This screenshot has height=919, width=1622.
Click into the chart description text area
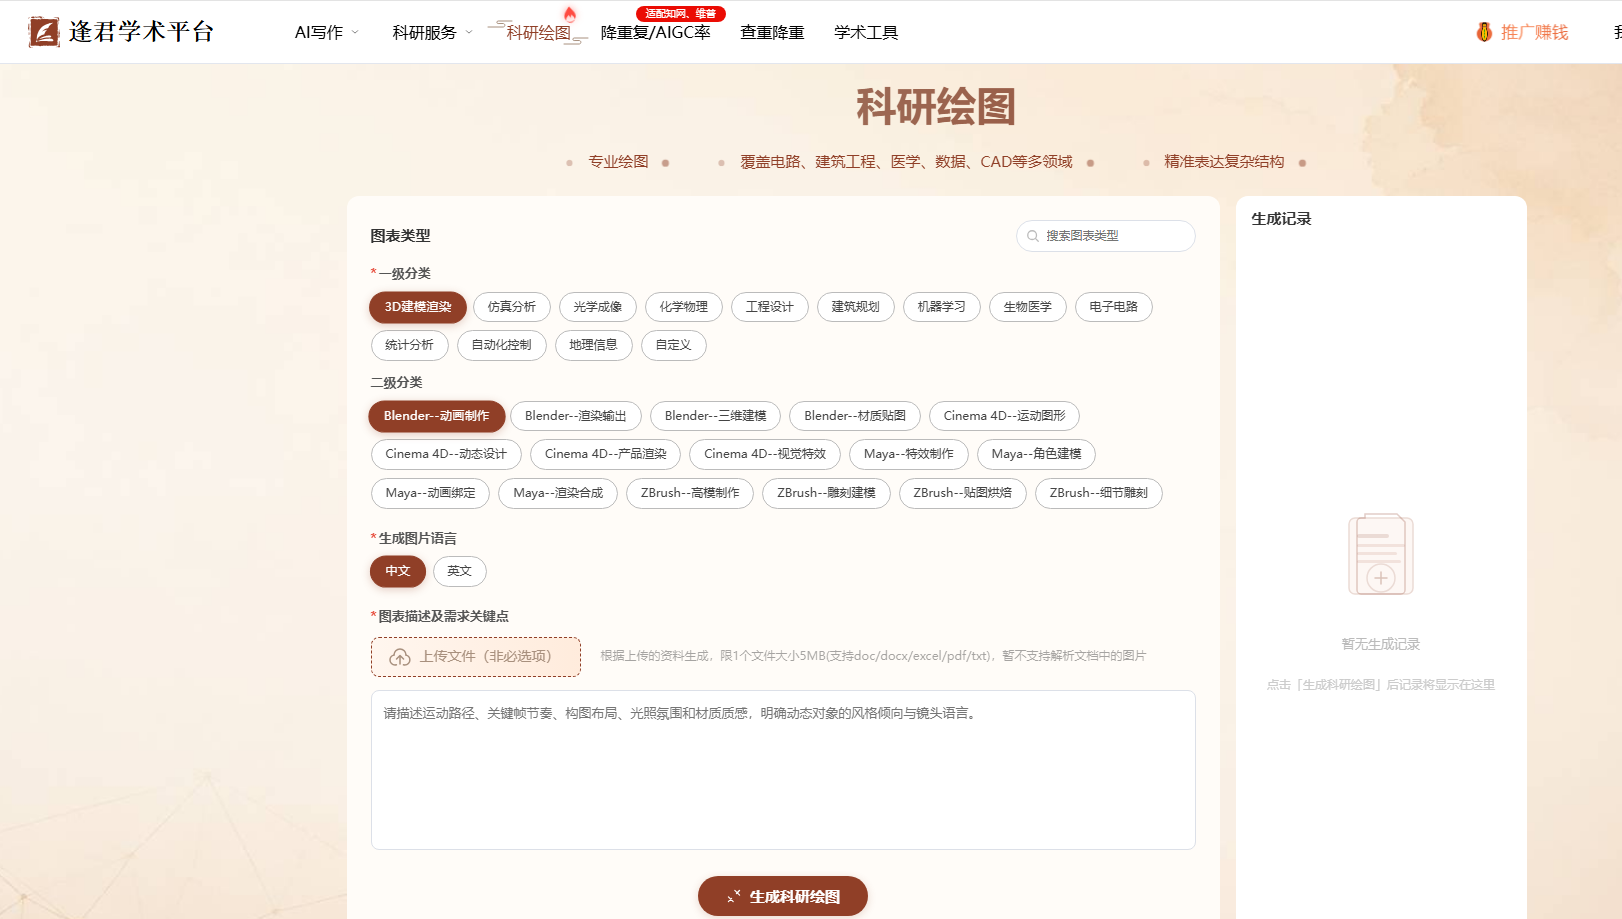coord(783,770)
